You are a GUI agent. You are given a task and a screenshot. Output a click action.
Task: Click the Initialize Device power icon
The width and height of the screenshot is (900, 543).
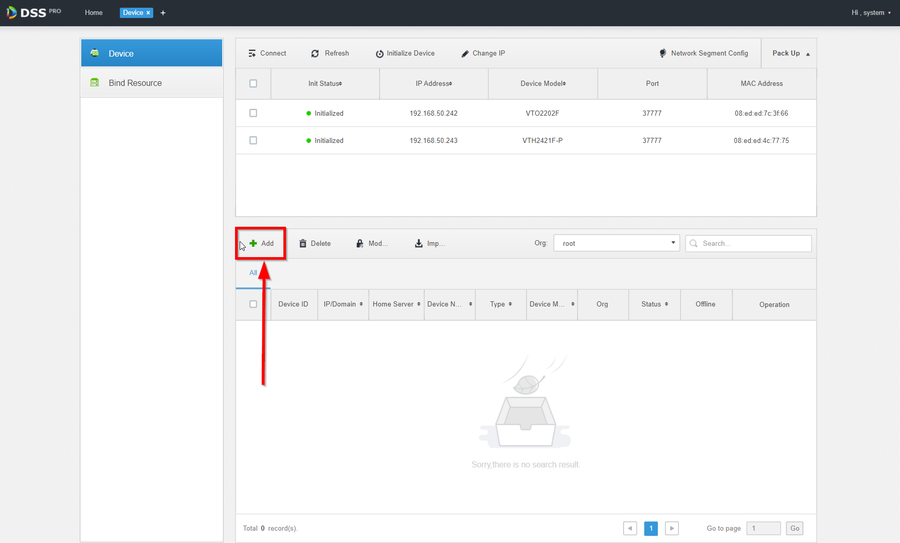pyautogui.click(x=379, y=54)
